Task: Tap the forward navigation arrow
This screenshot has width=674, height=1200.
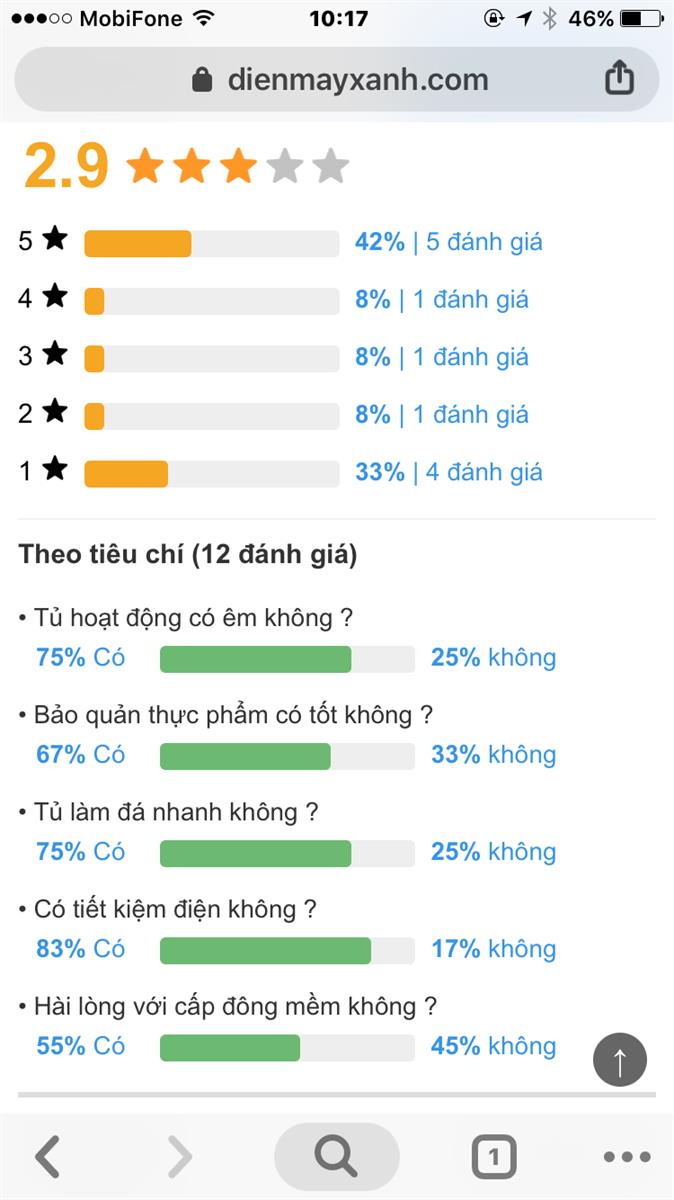Action: (180, 1157)
